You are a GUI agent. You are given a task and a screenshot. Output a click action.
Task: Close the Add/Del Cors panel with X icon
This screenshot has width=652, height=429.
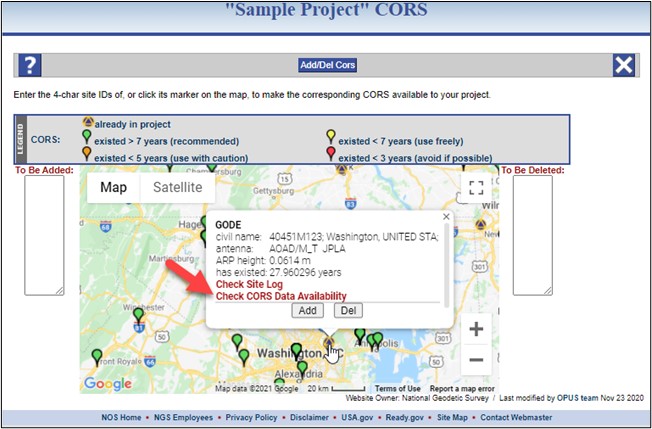[624, 65]
